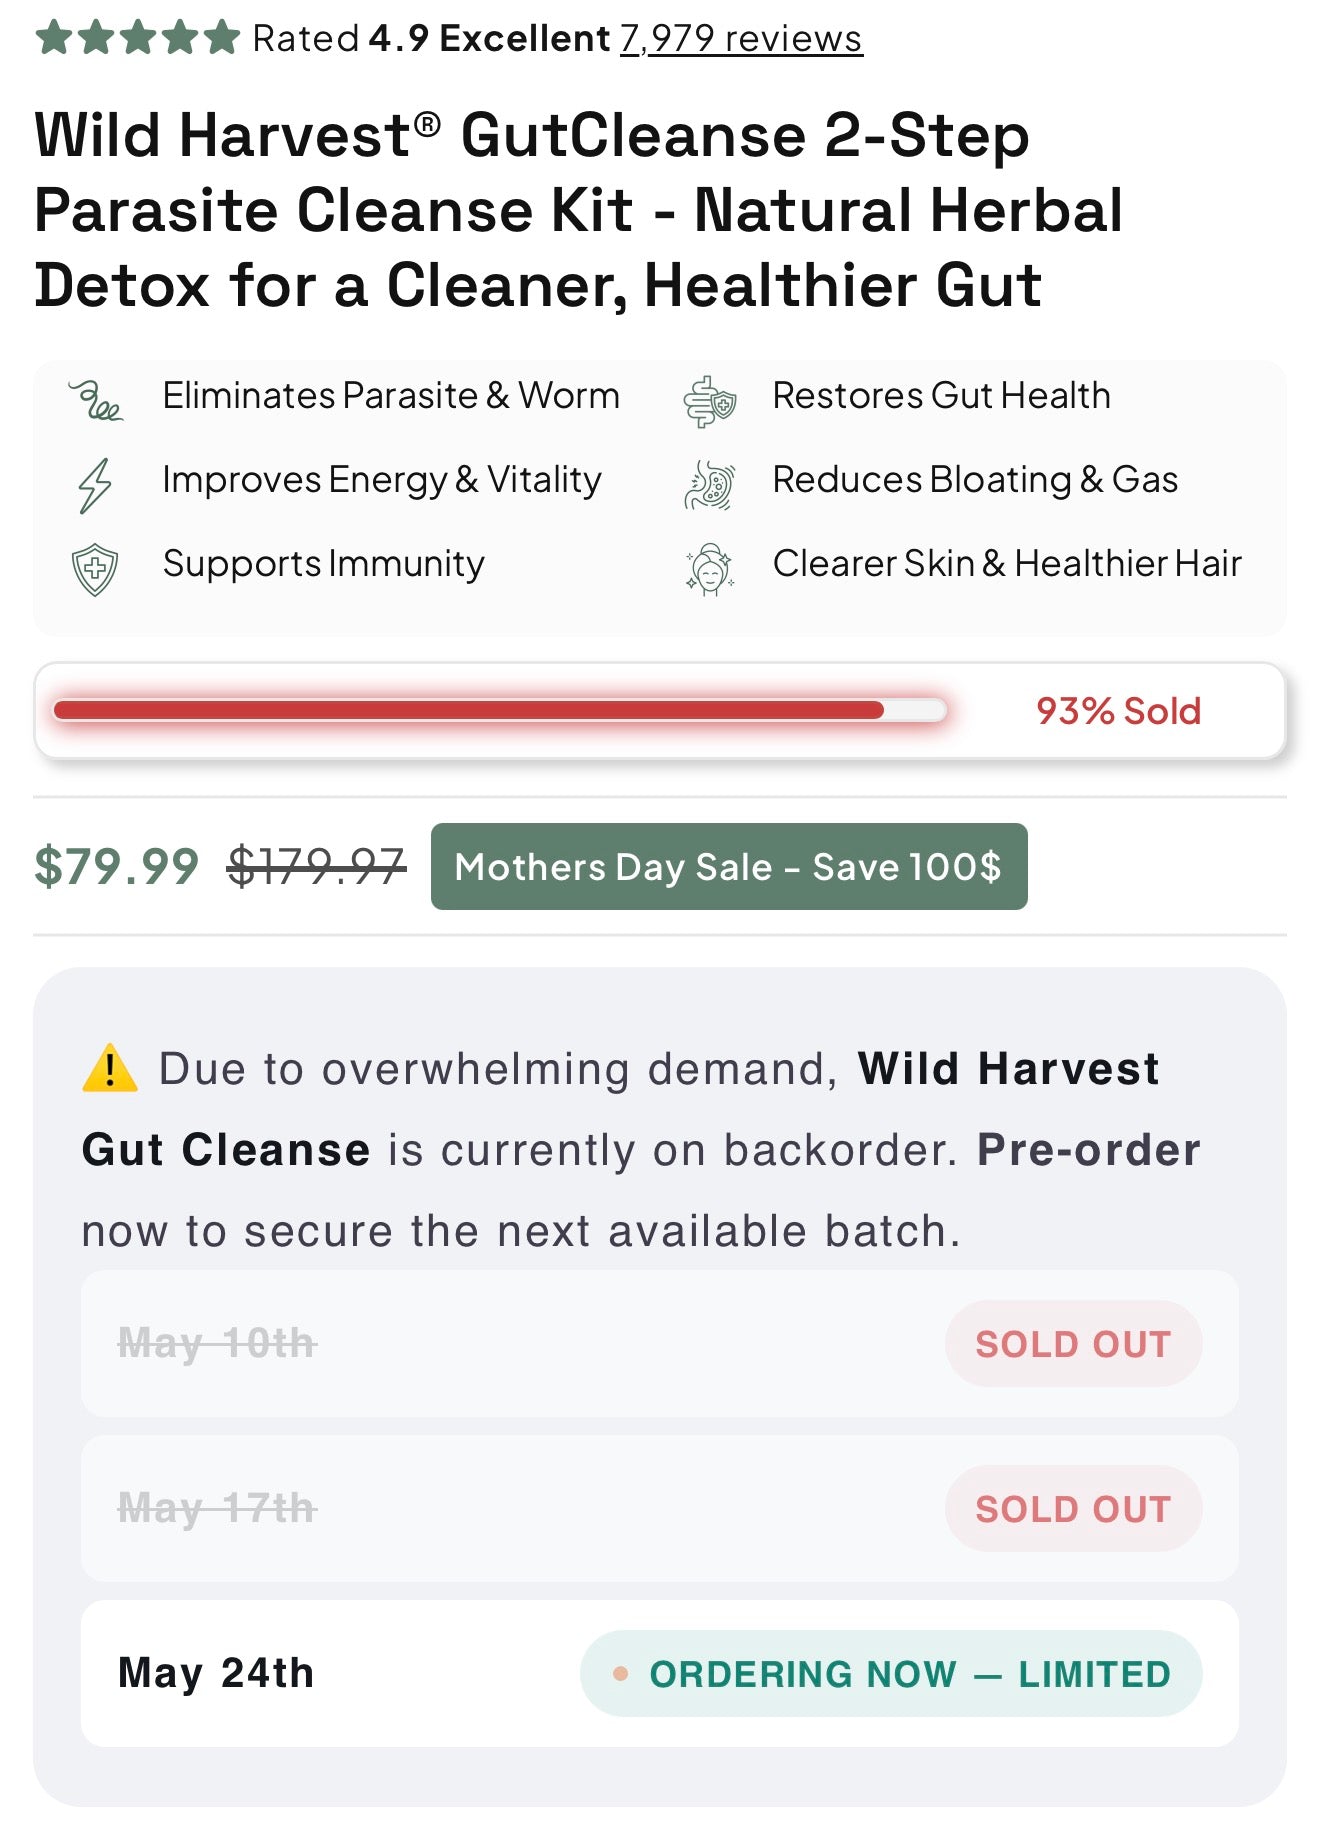Screen dimensions: 1320x1828
Task: Click the product title heading
Action: tap(579, 210)
